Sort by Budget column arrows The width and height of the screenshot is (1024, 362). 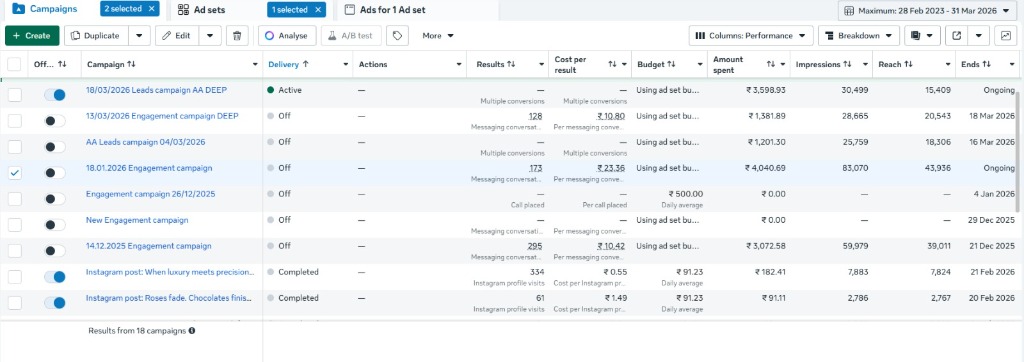pos(671,64)
